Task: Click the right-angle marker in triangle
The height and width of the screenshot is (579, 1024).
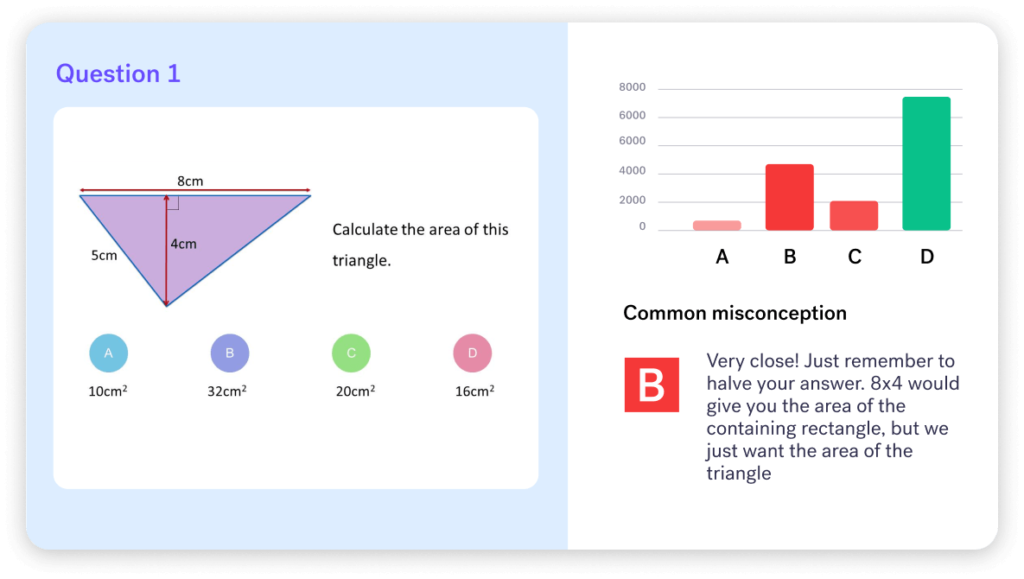Action: point(172,203)
